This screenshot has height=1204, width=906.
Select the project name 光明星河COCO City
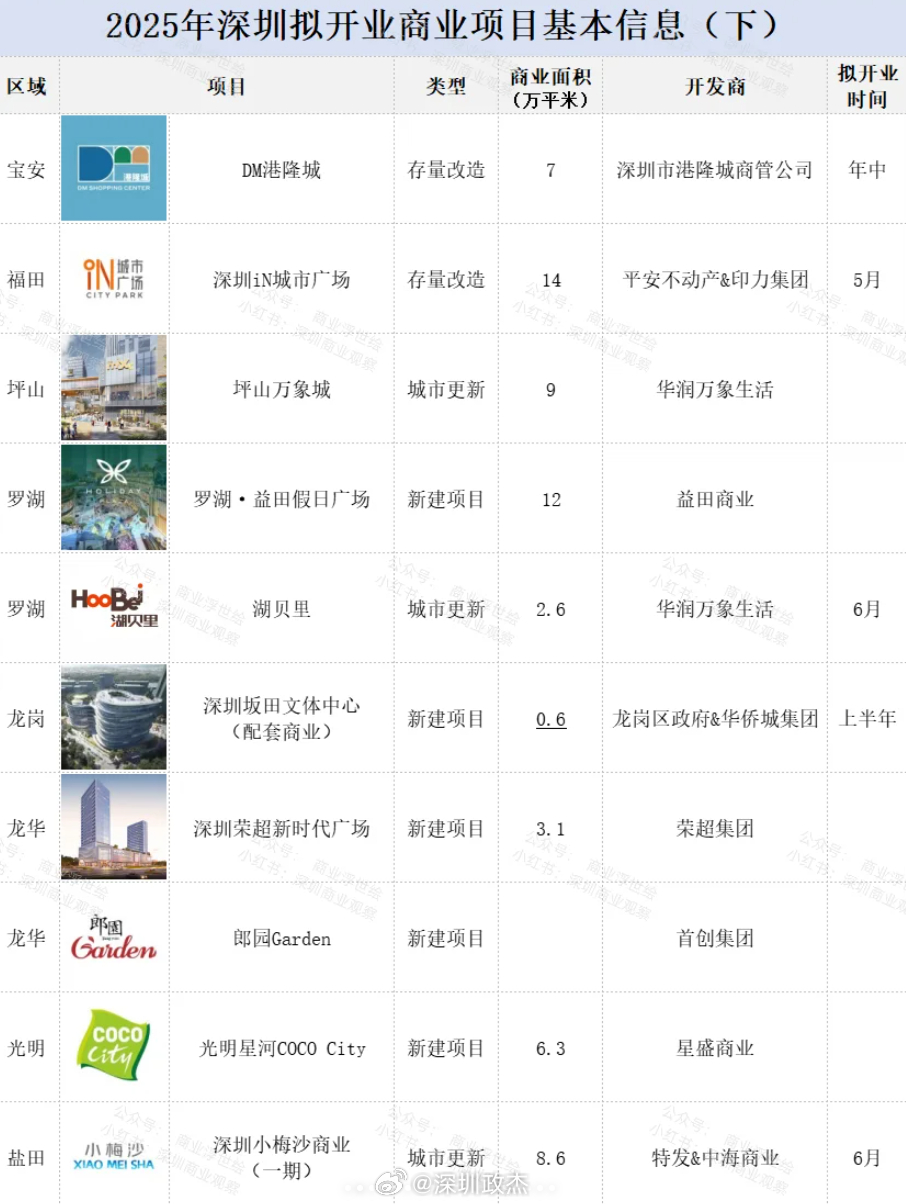281,1049
